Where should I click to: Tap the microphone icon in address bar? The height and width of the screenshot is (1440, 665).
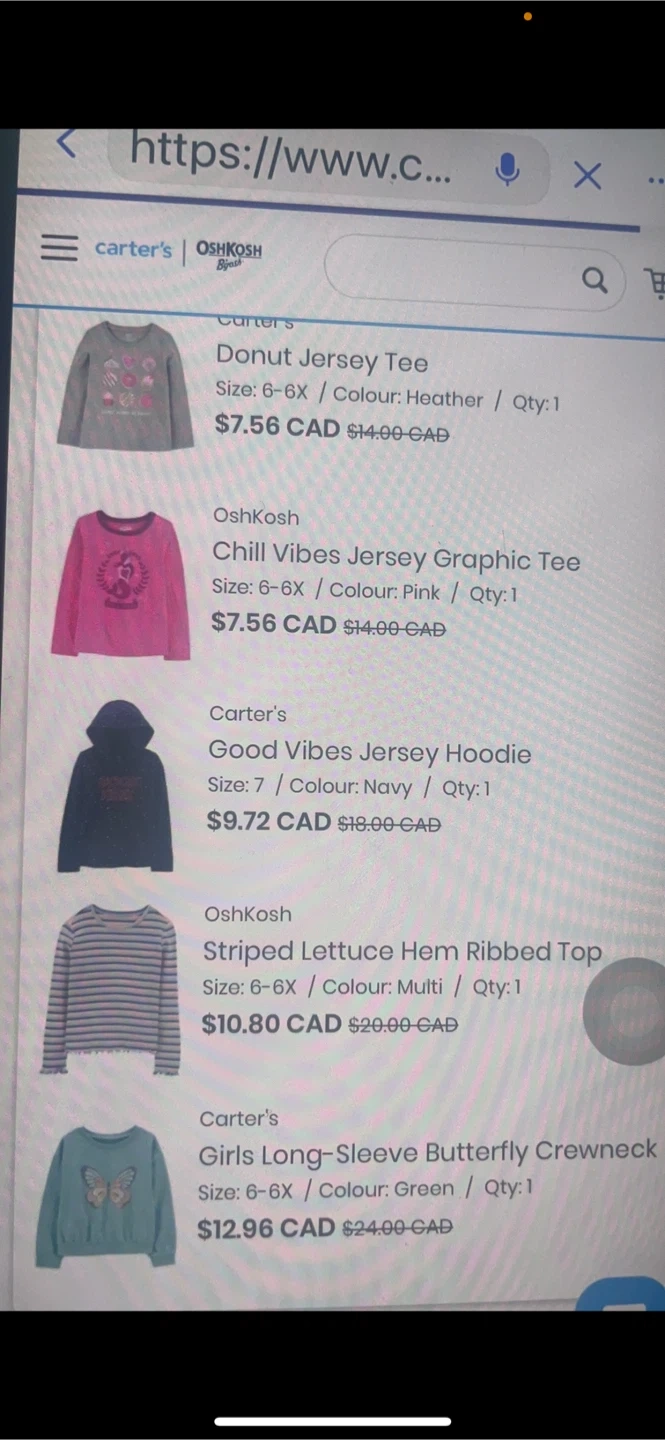(508, 170)
